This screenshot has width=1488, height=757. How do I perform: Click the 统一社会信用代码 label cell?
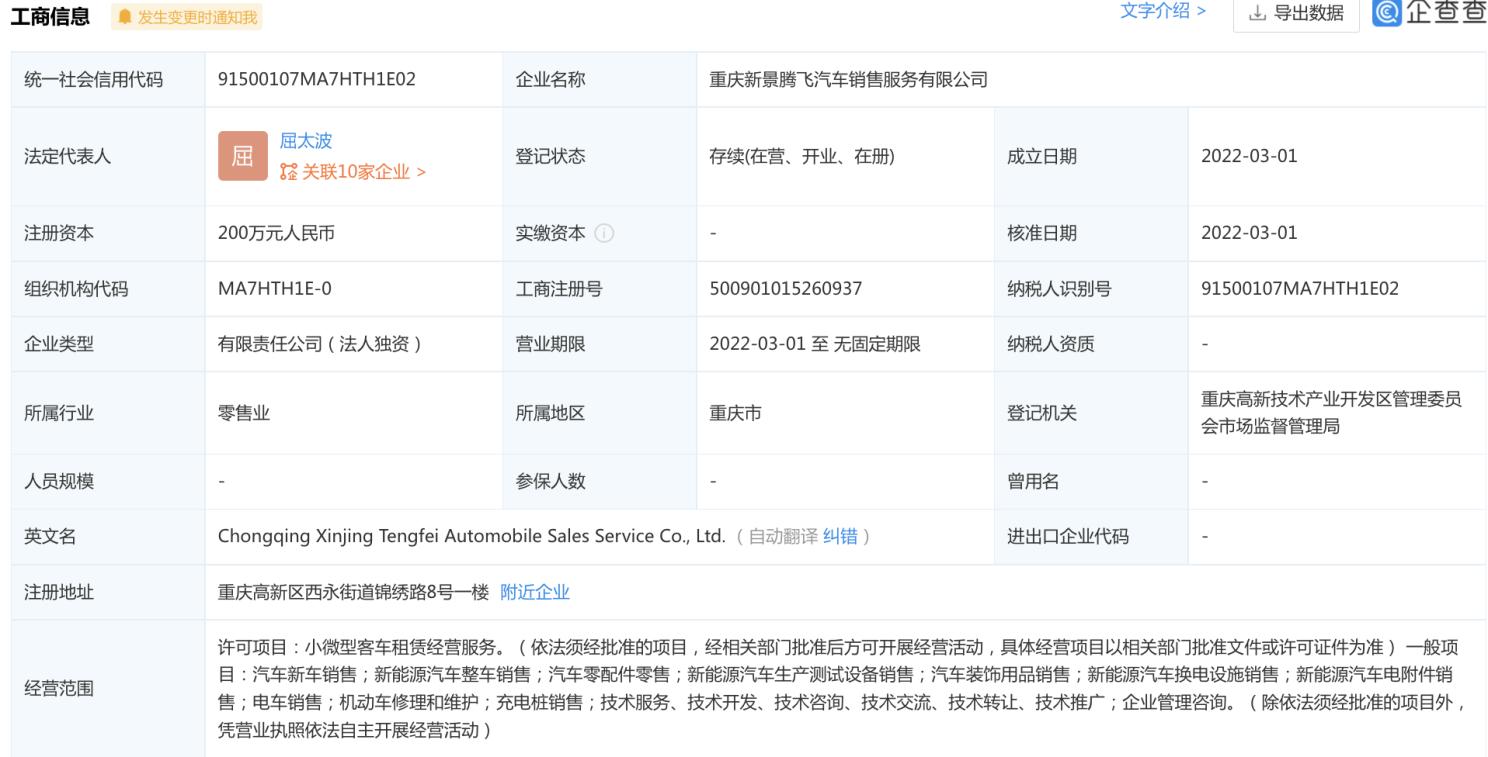coord(107,80)
